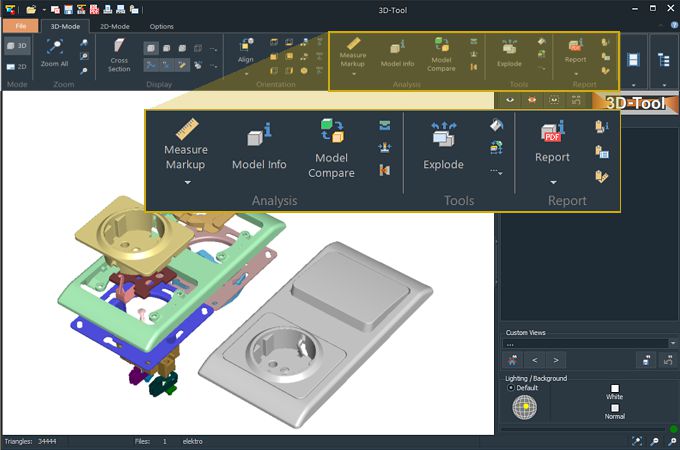Collapse the ribbon with the arrow beside help
Image resolution: width=680 pixels, height=450 pixels.
[661, 26]
